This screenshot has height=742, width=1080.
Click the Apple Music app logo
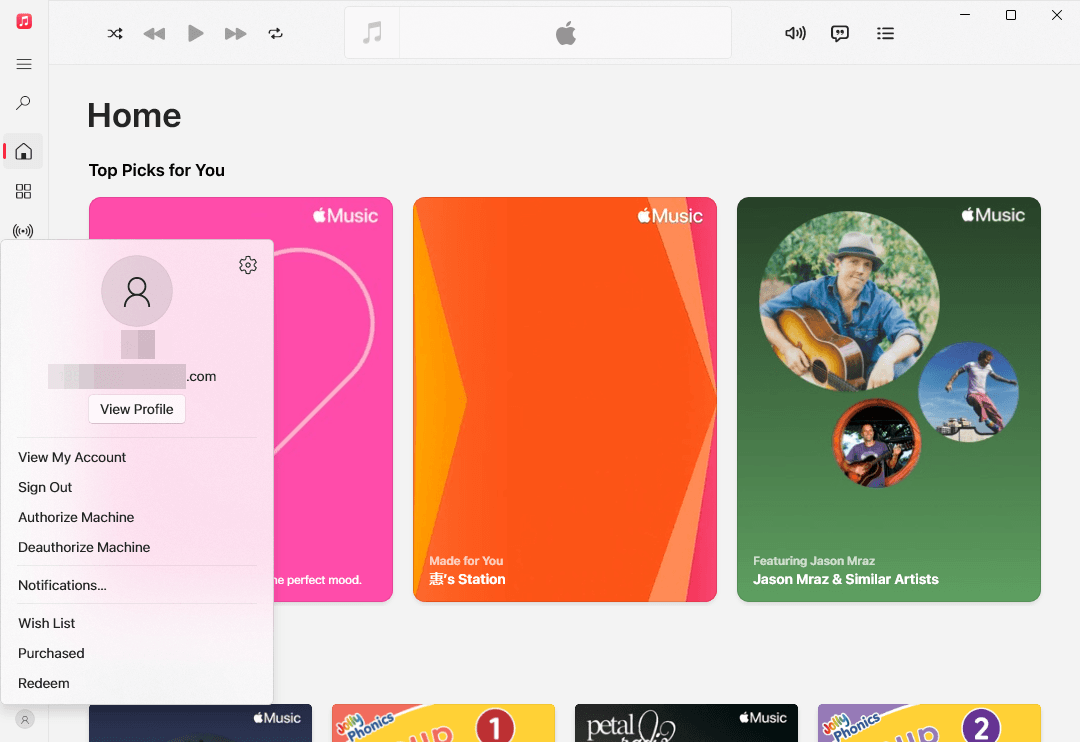click(24, 21)
